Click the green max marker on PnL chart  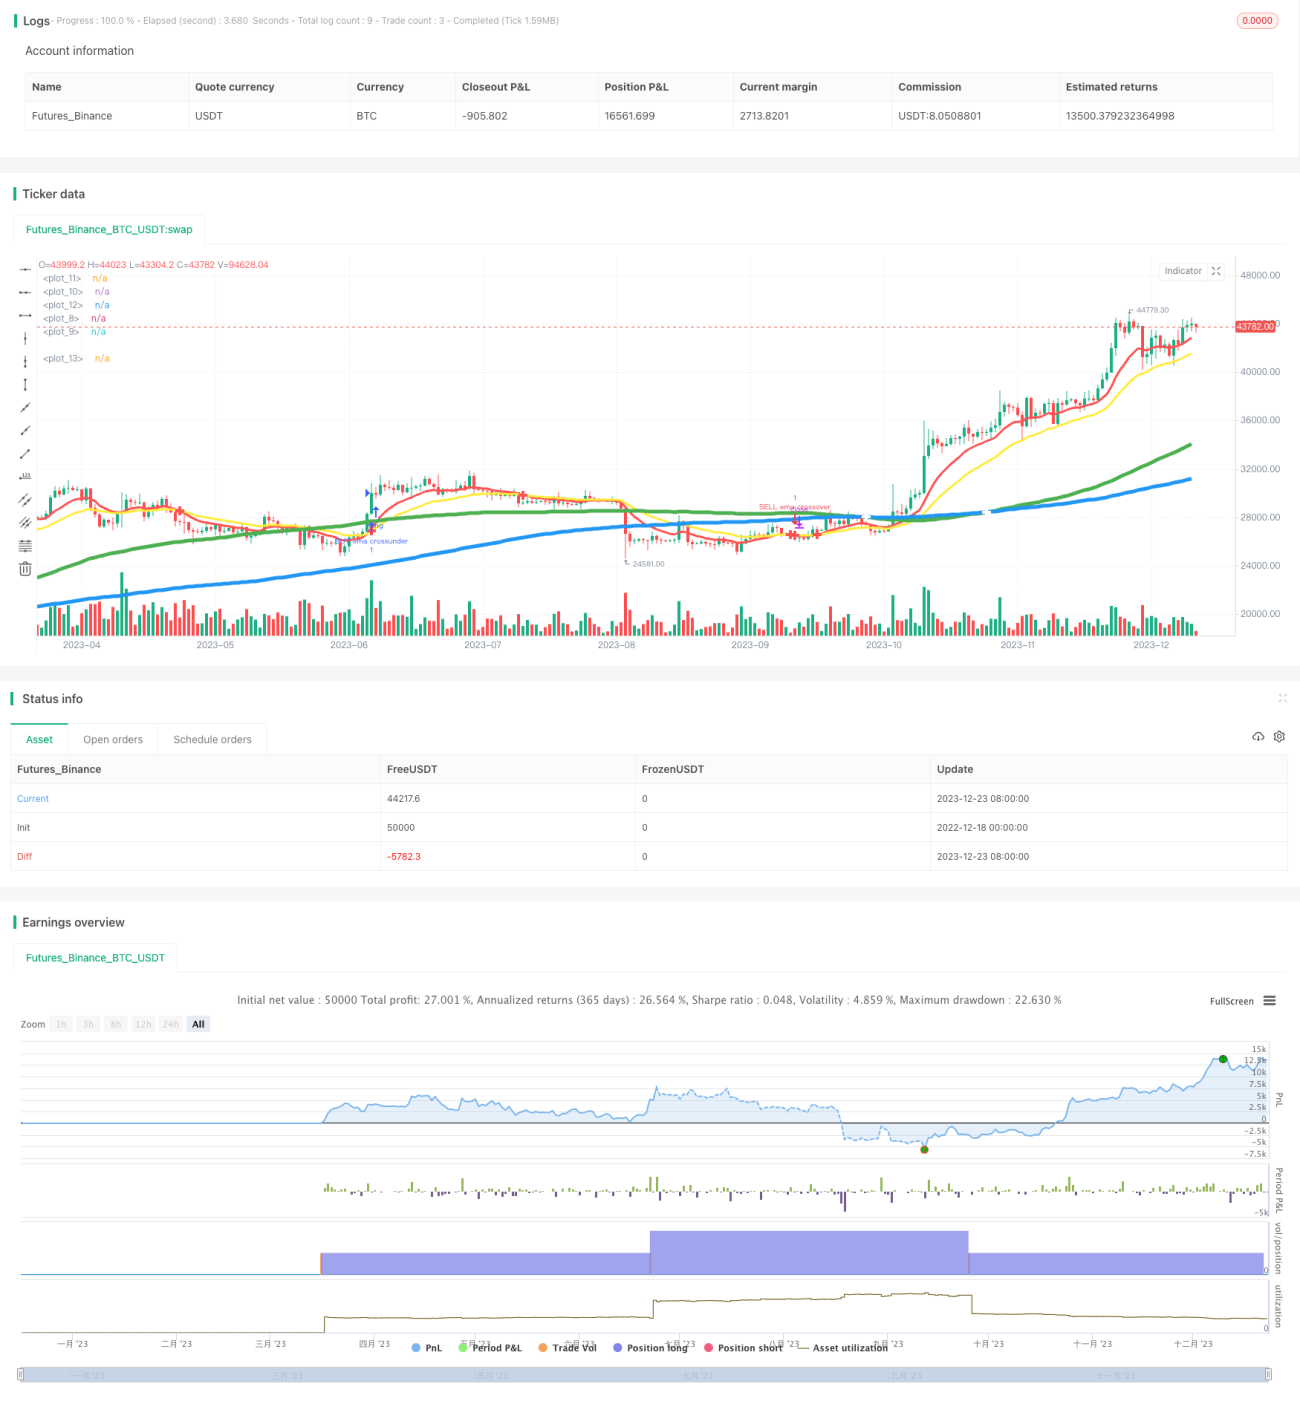click(x=1222, y=1059)
